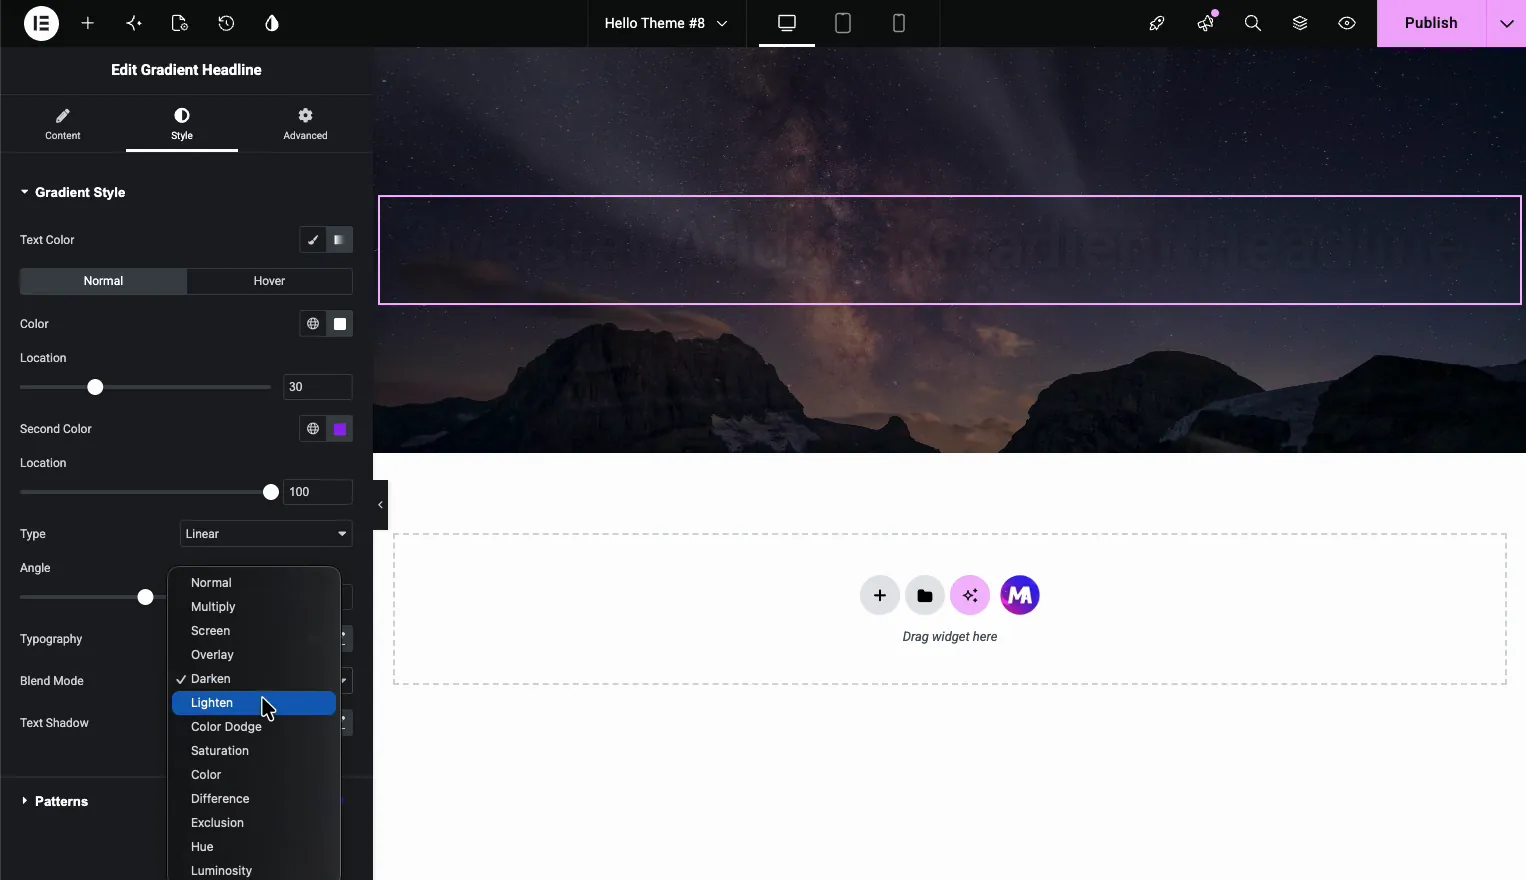The image size is (1526, 880).
Task: Choose Darken blend mode
Action: click(254, 679)
